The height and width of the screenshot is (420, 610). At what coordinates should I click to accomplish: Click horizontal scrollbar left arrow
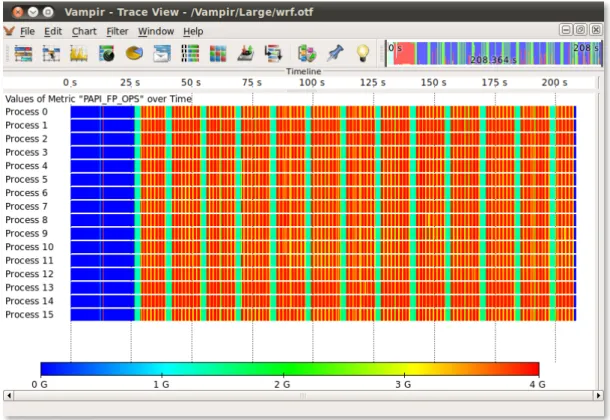[8, 396]
